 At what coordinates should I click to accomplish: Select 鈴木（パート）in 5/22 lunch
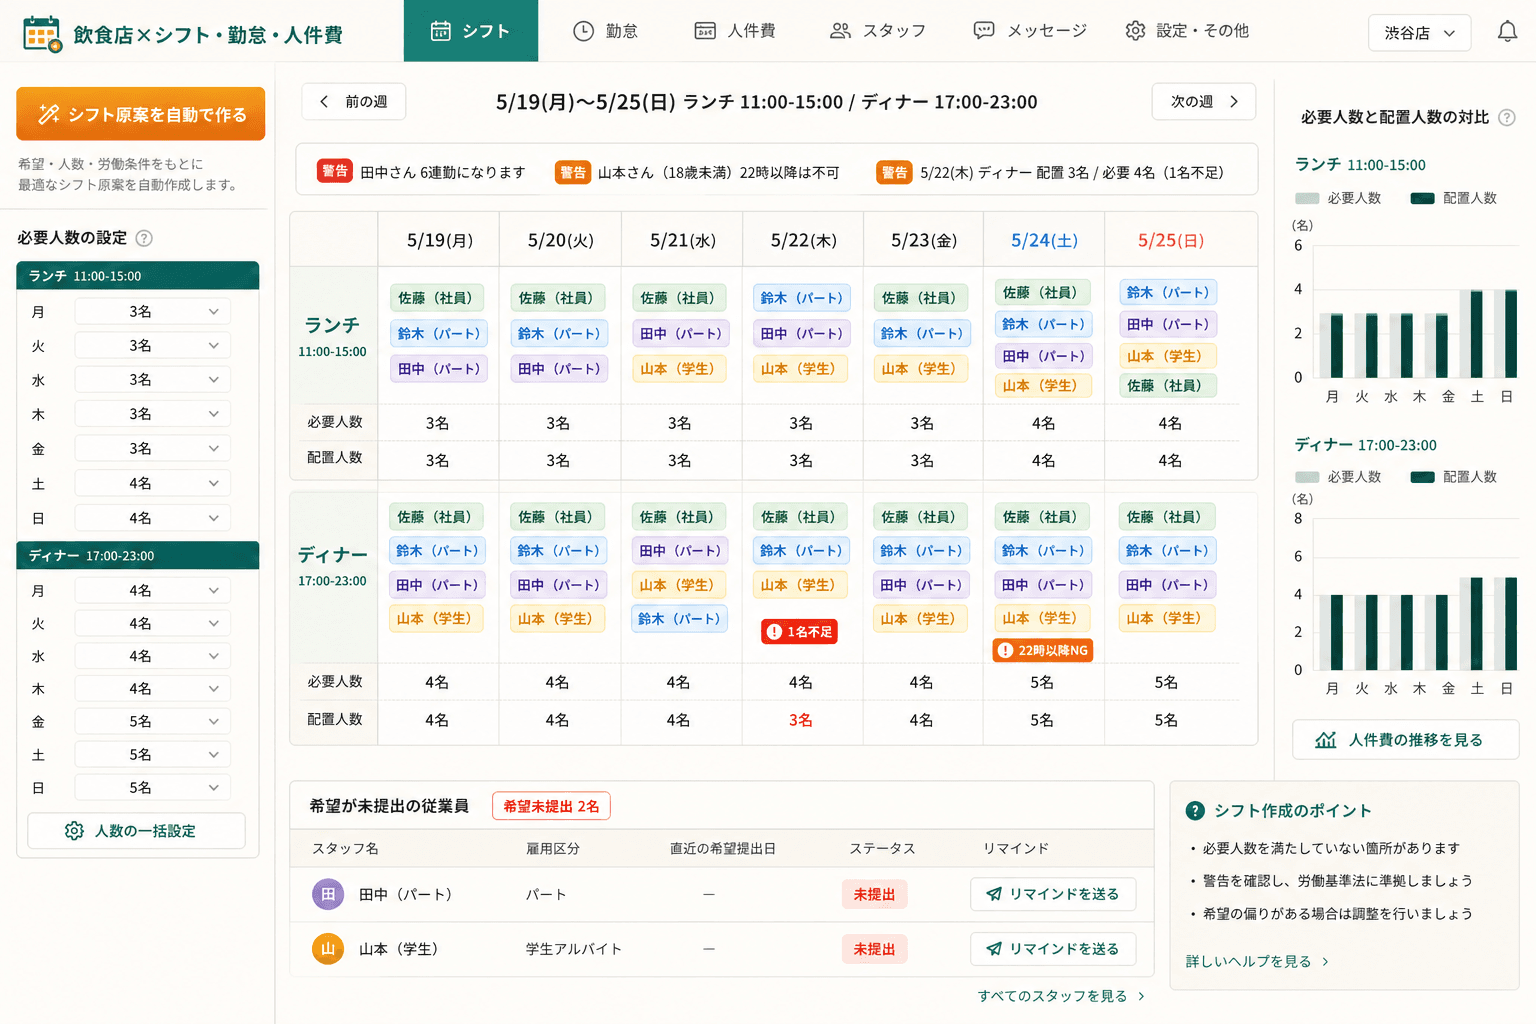[801, 298]
